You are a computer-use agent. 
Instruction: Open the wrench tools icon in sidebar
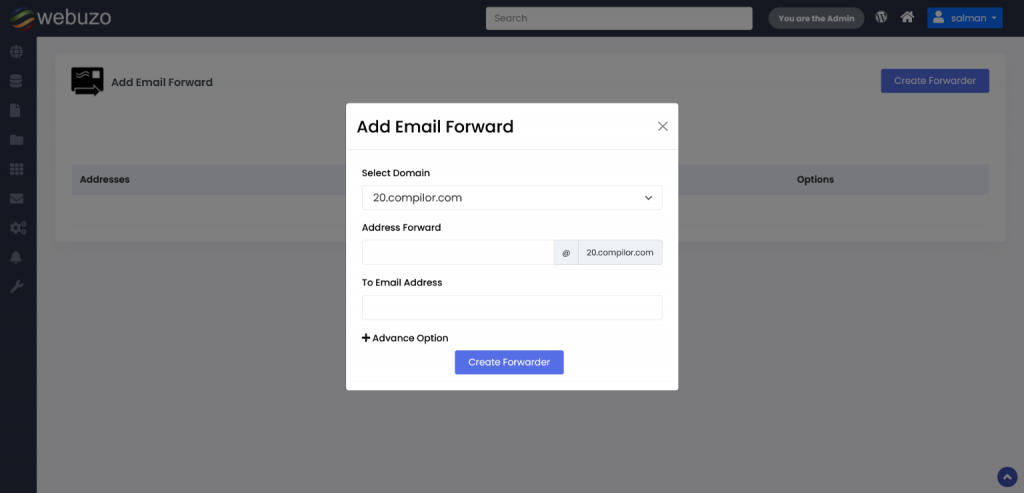[16, 287]
